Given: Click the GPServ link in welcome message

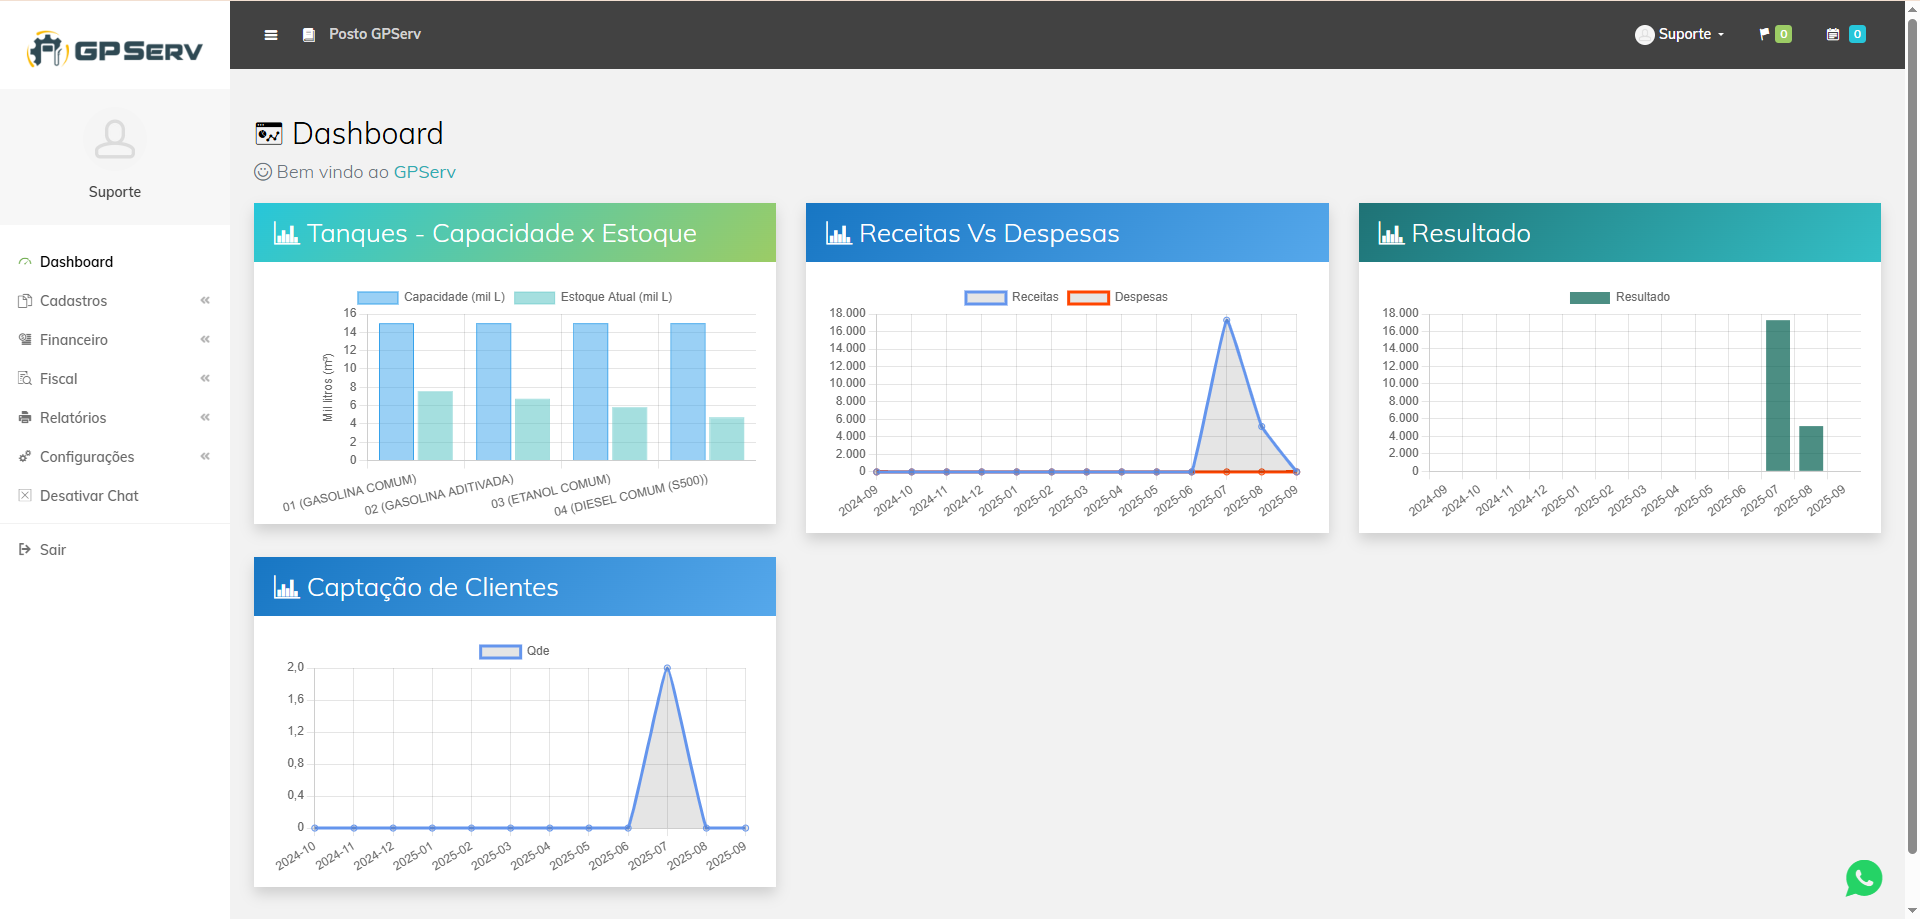Looking at the screenshot, I should point(424,171).
